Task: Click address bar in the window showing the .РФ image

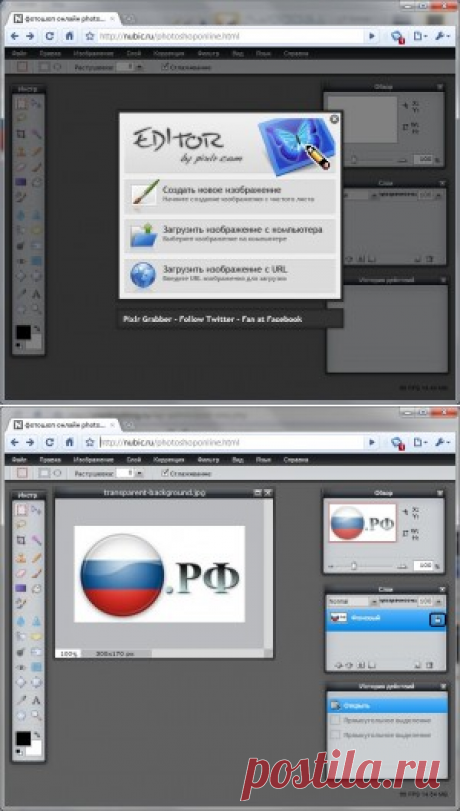Action: 230,443
